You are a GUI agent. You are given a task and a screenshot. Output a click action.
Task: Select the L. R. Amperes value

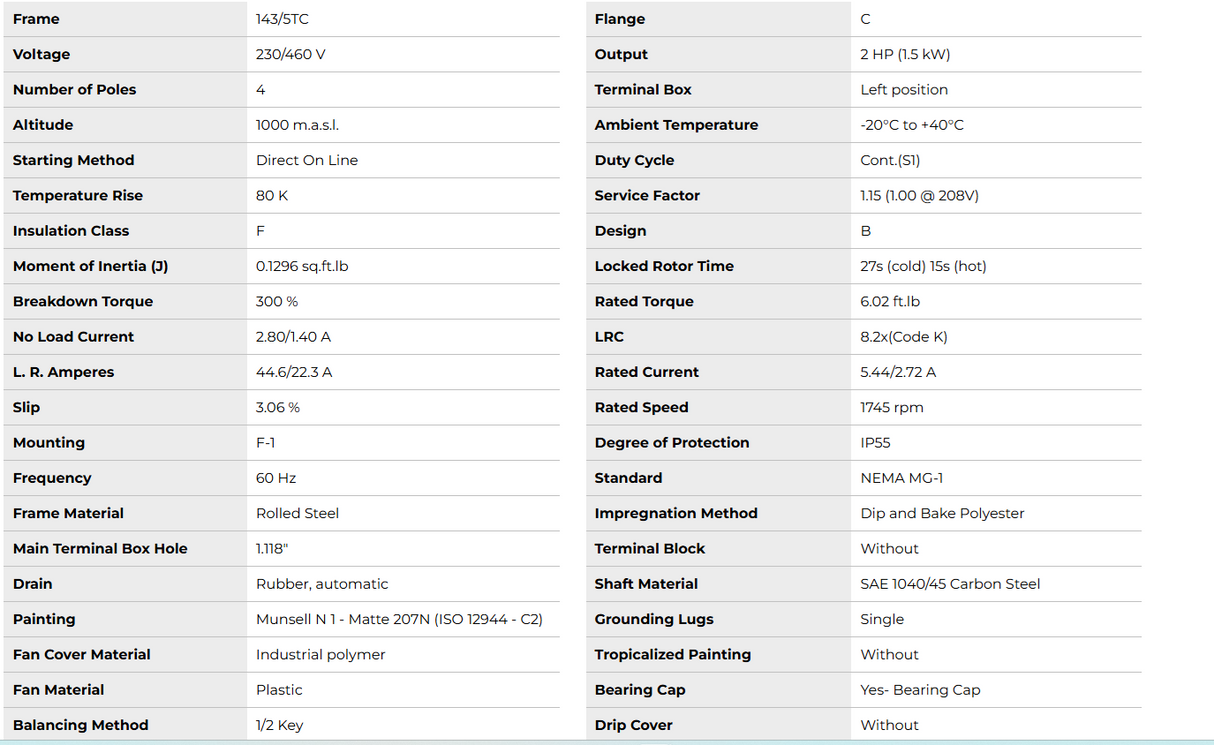click(294, 372)
